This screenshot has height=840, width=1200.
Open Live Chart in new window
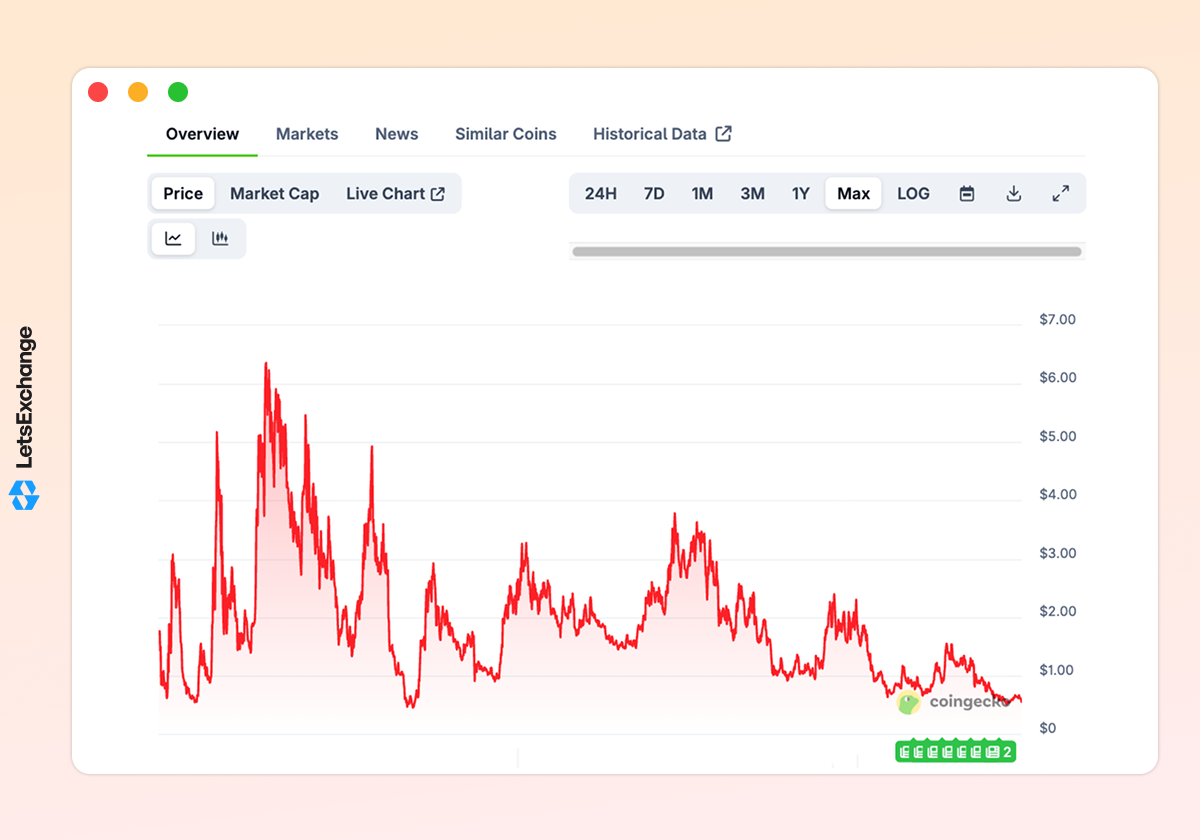click(x=395, y=194)
